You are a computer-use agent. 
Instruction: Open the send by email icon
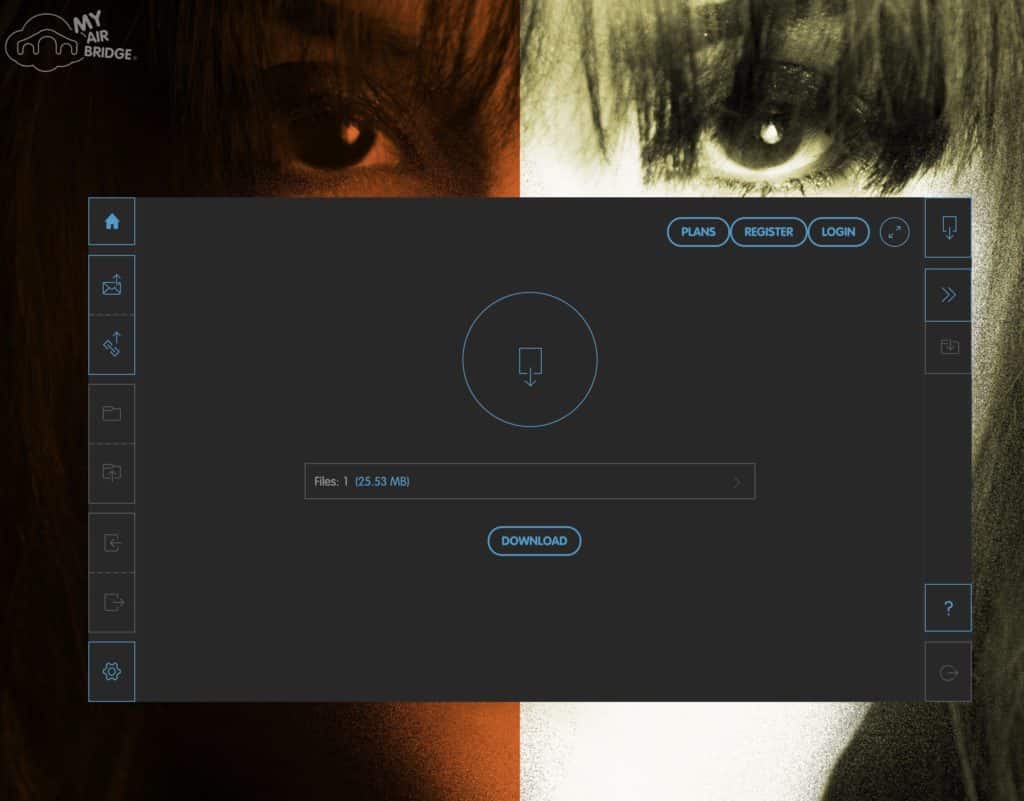(112, 285)
